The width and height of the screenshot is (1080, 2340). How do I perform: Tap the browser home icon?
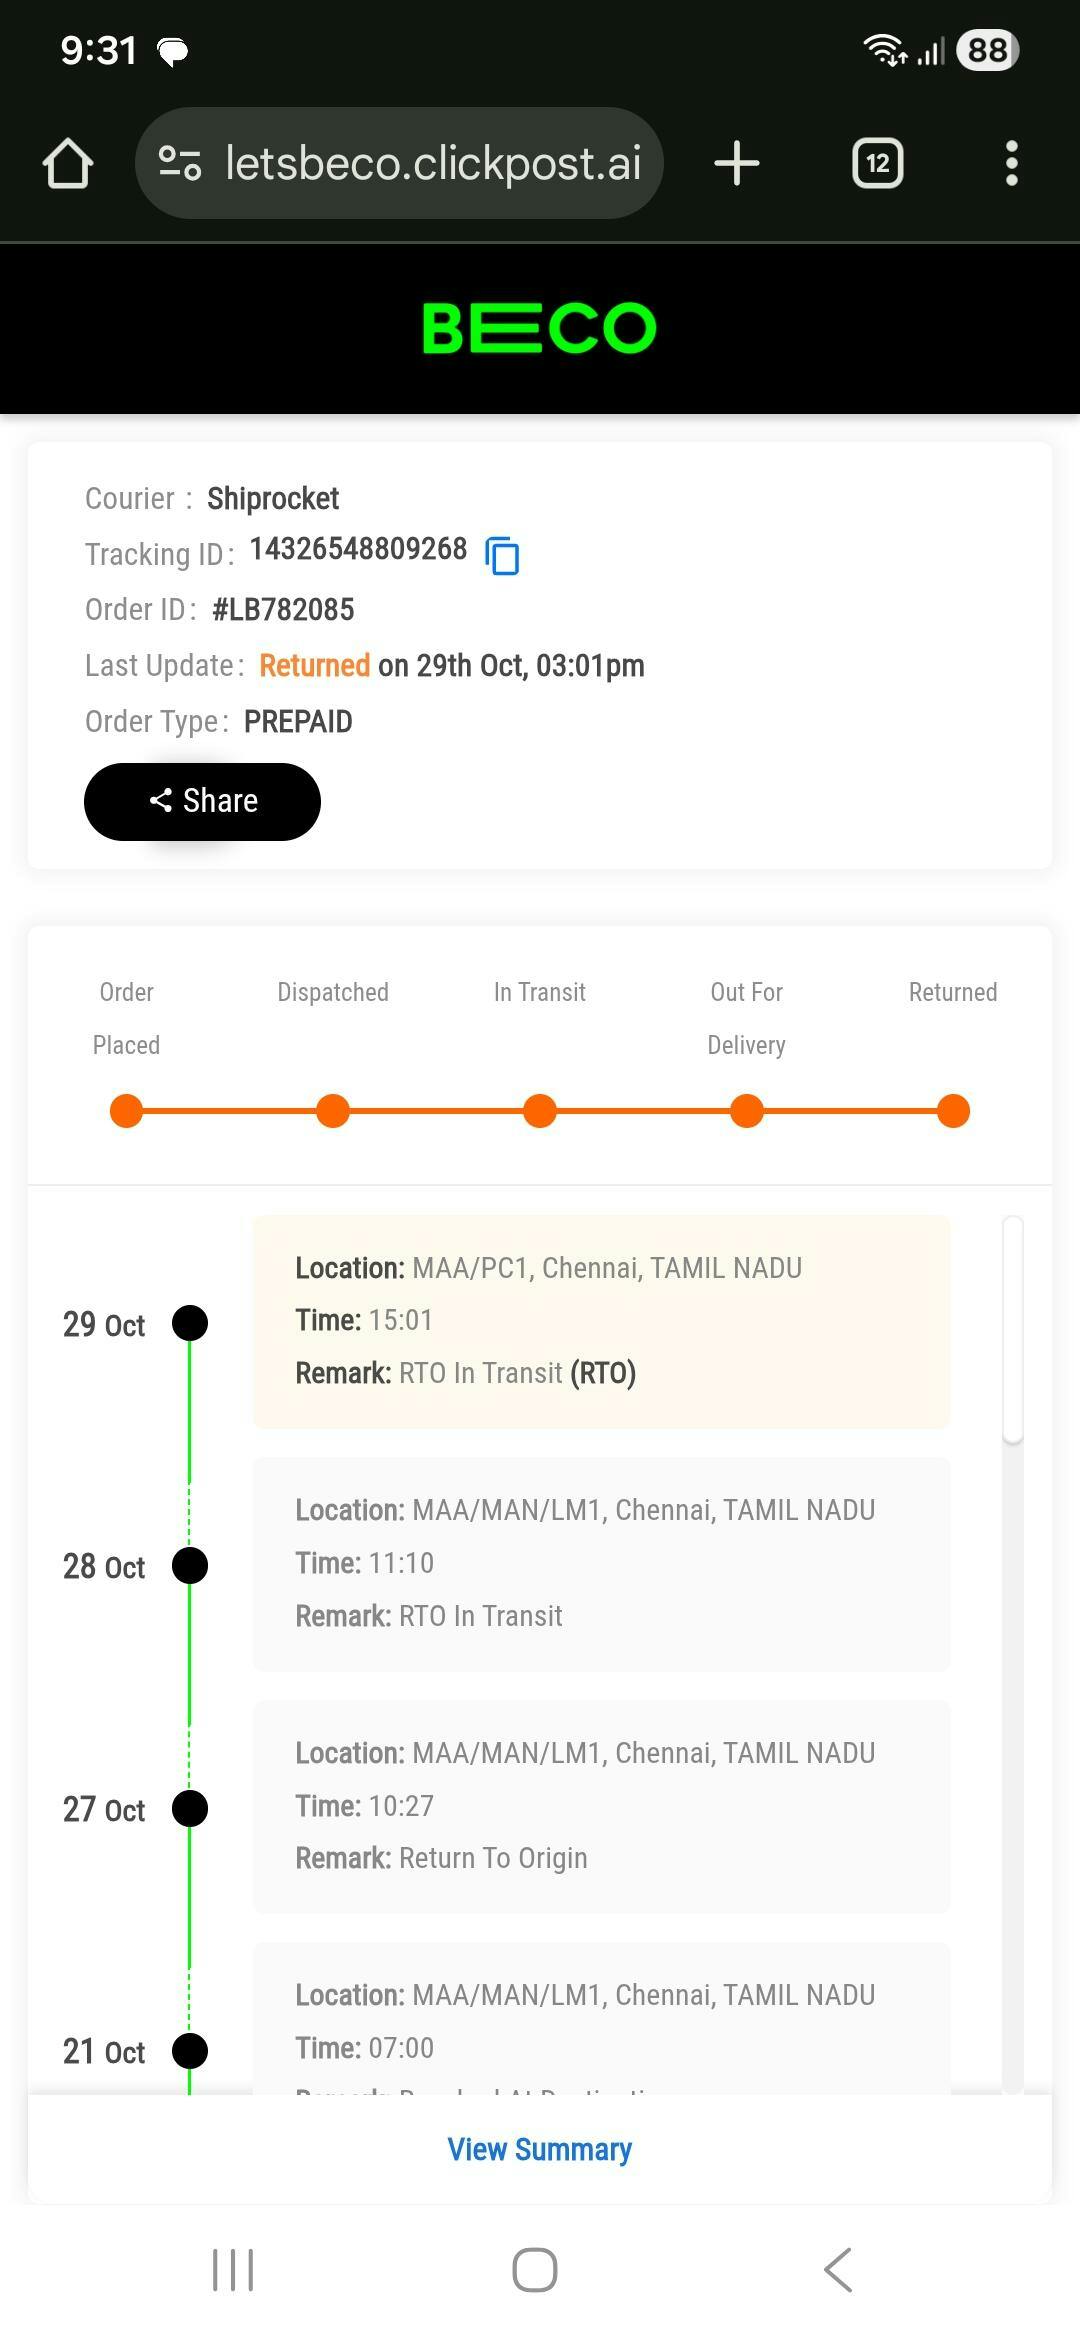coord(68,163)
